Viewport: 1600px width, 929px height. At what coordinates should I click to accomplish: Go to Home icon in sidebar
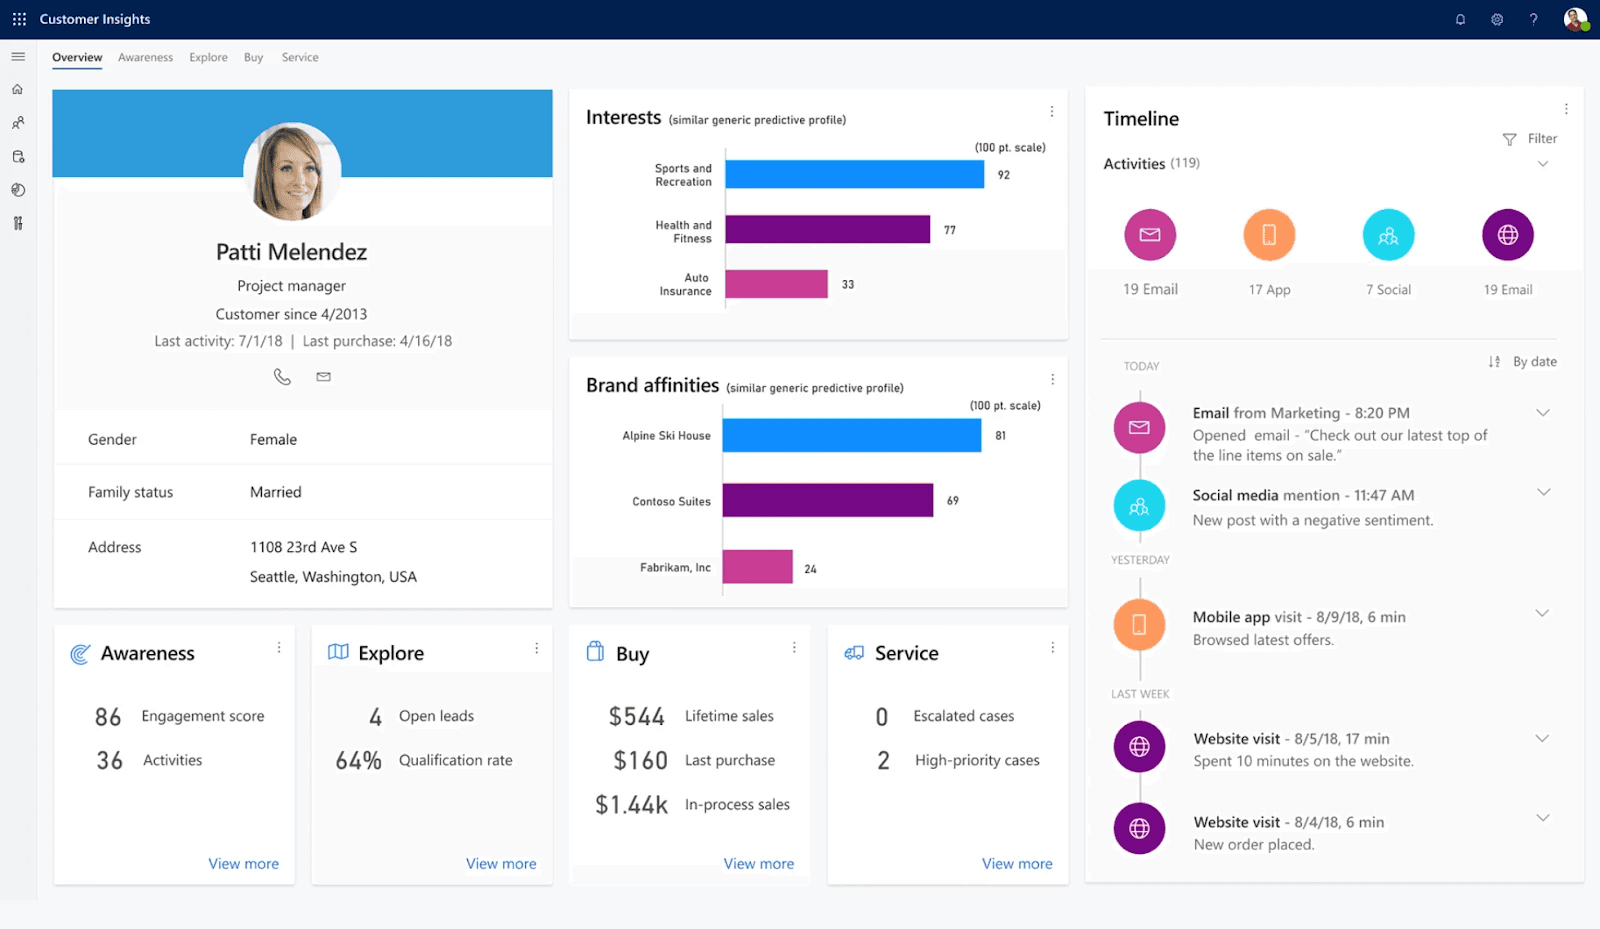[x=18, y=89]
